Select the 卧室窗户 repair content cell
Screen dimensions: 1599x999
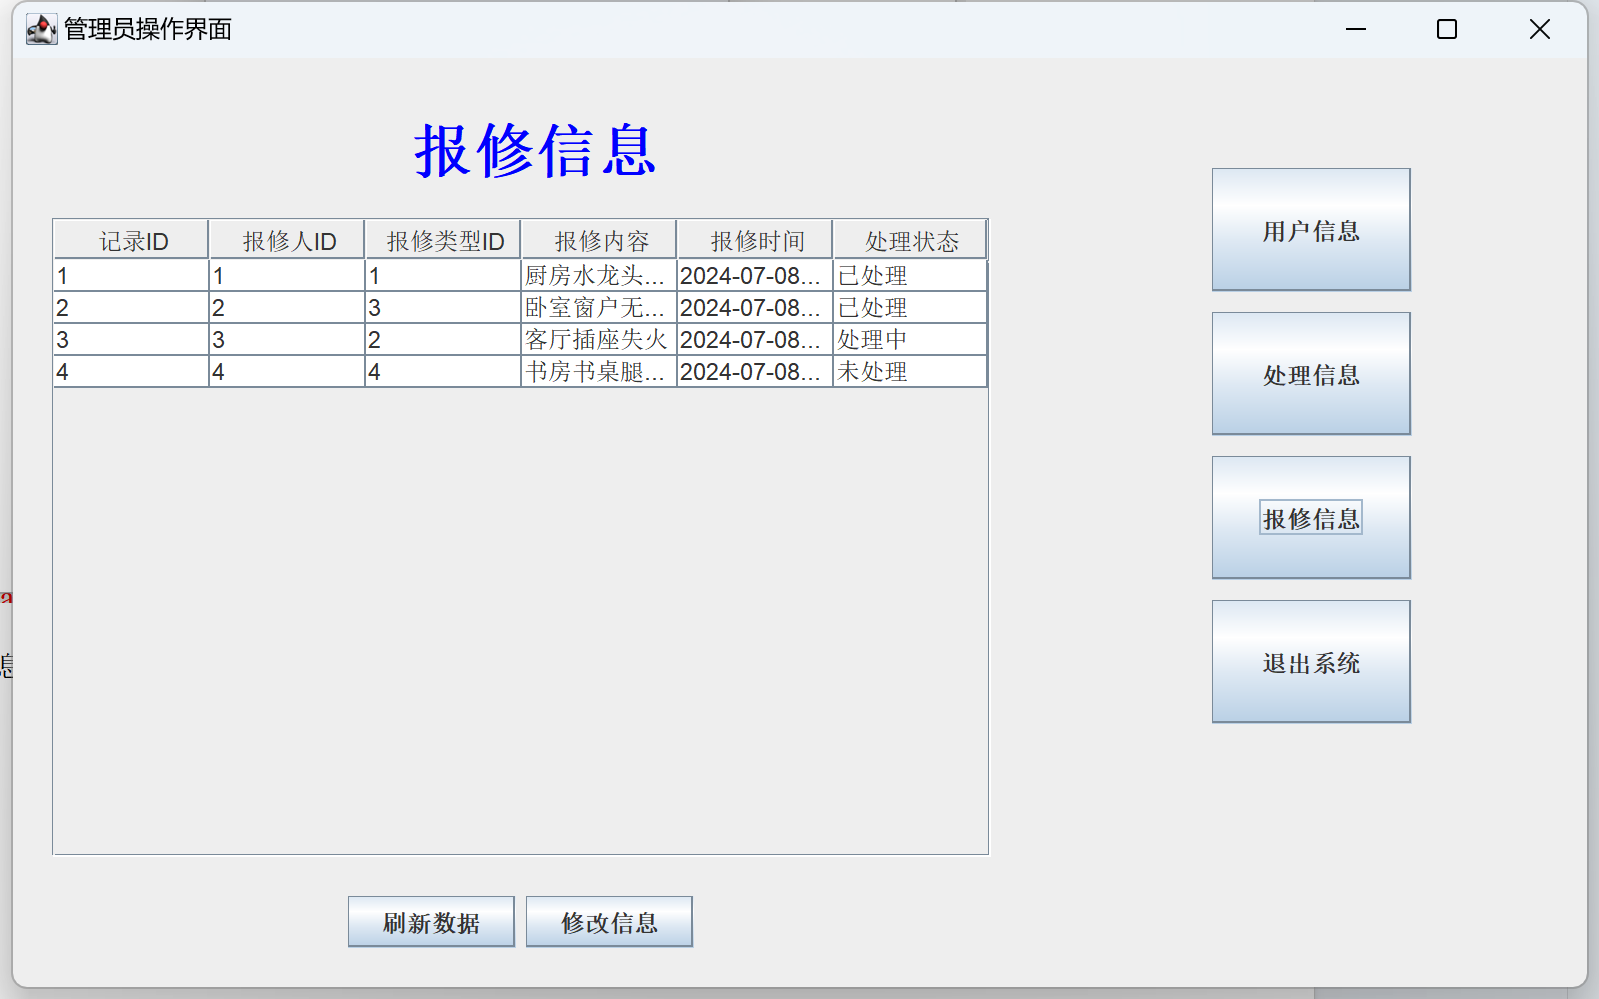[x=598, y=308]
